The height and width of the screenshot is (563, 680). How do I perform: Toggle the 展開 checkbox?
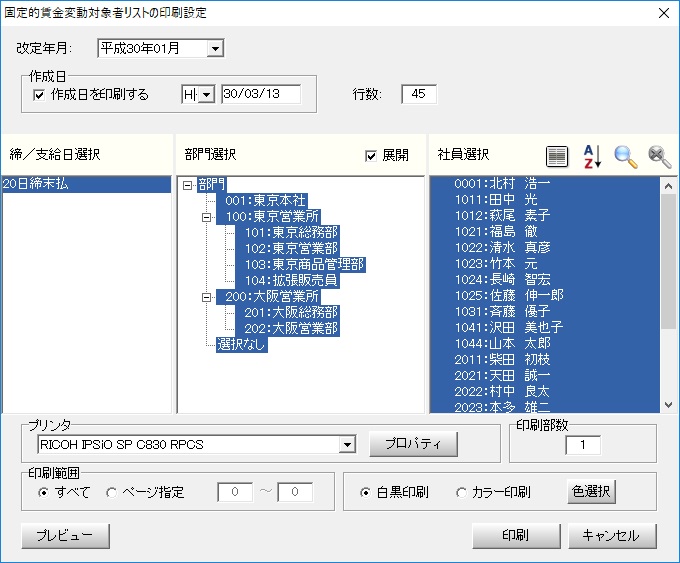tap(371, 156)
